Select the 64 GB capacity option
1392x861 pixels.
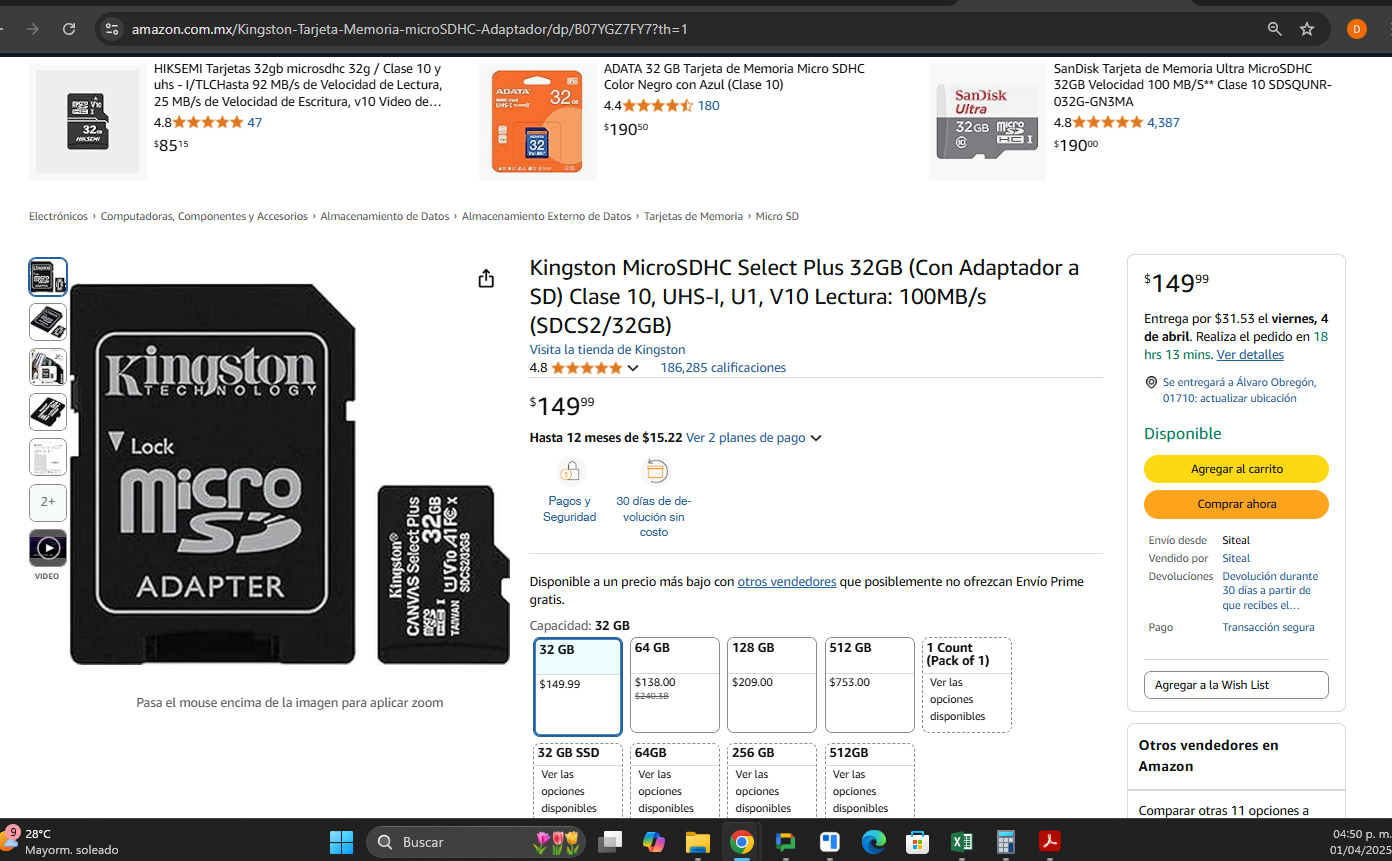tap(675, 685)
